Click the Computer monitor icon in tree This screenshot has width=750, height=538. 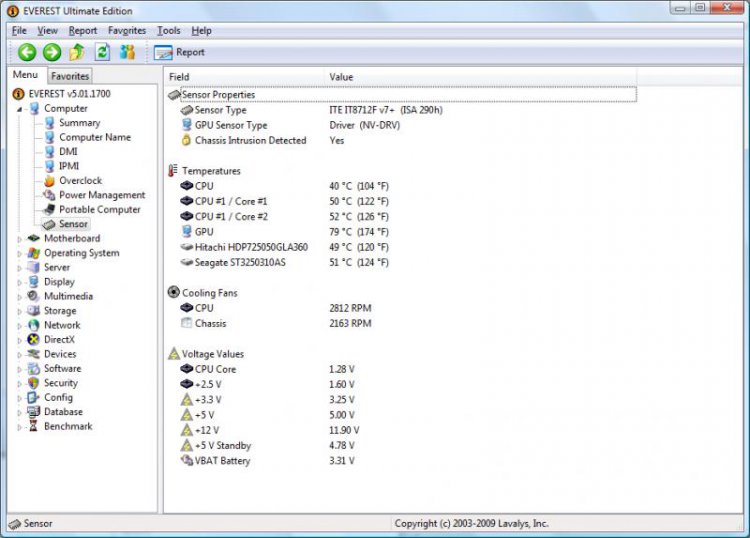(34, 109)
